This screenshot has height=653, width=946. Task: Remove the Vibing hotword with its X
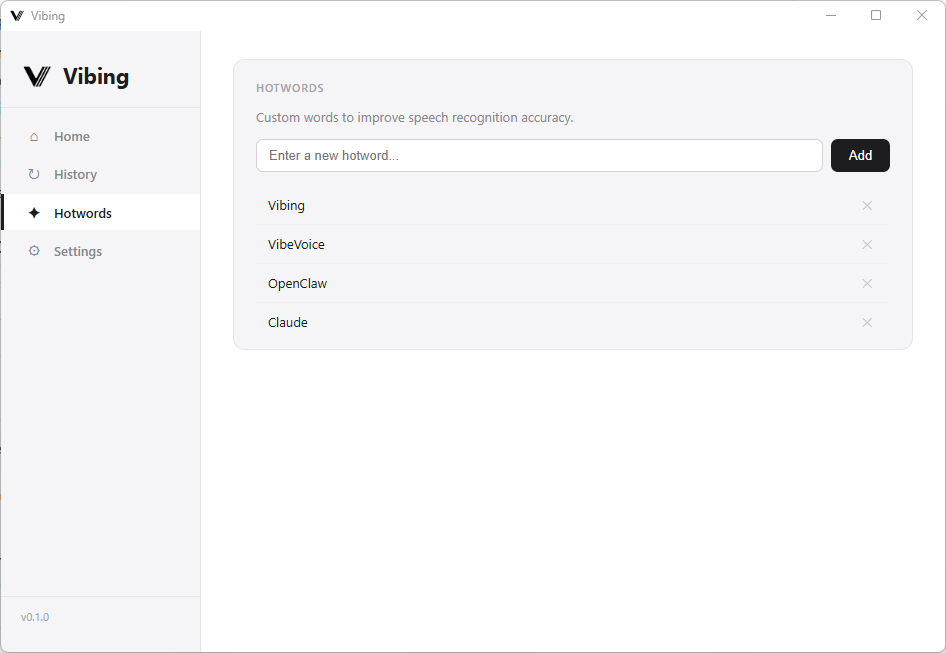coord(867,205)
